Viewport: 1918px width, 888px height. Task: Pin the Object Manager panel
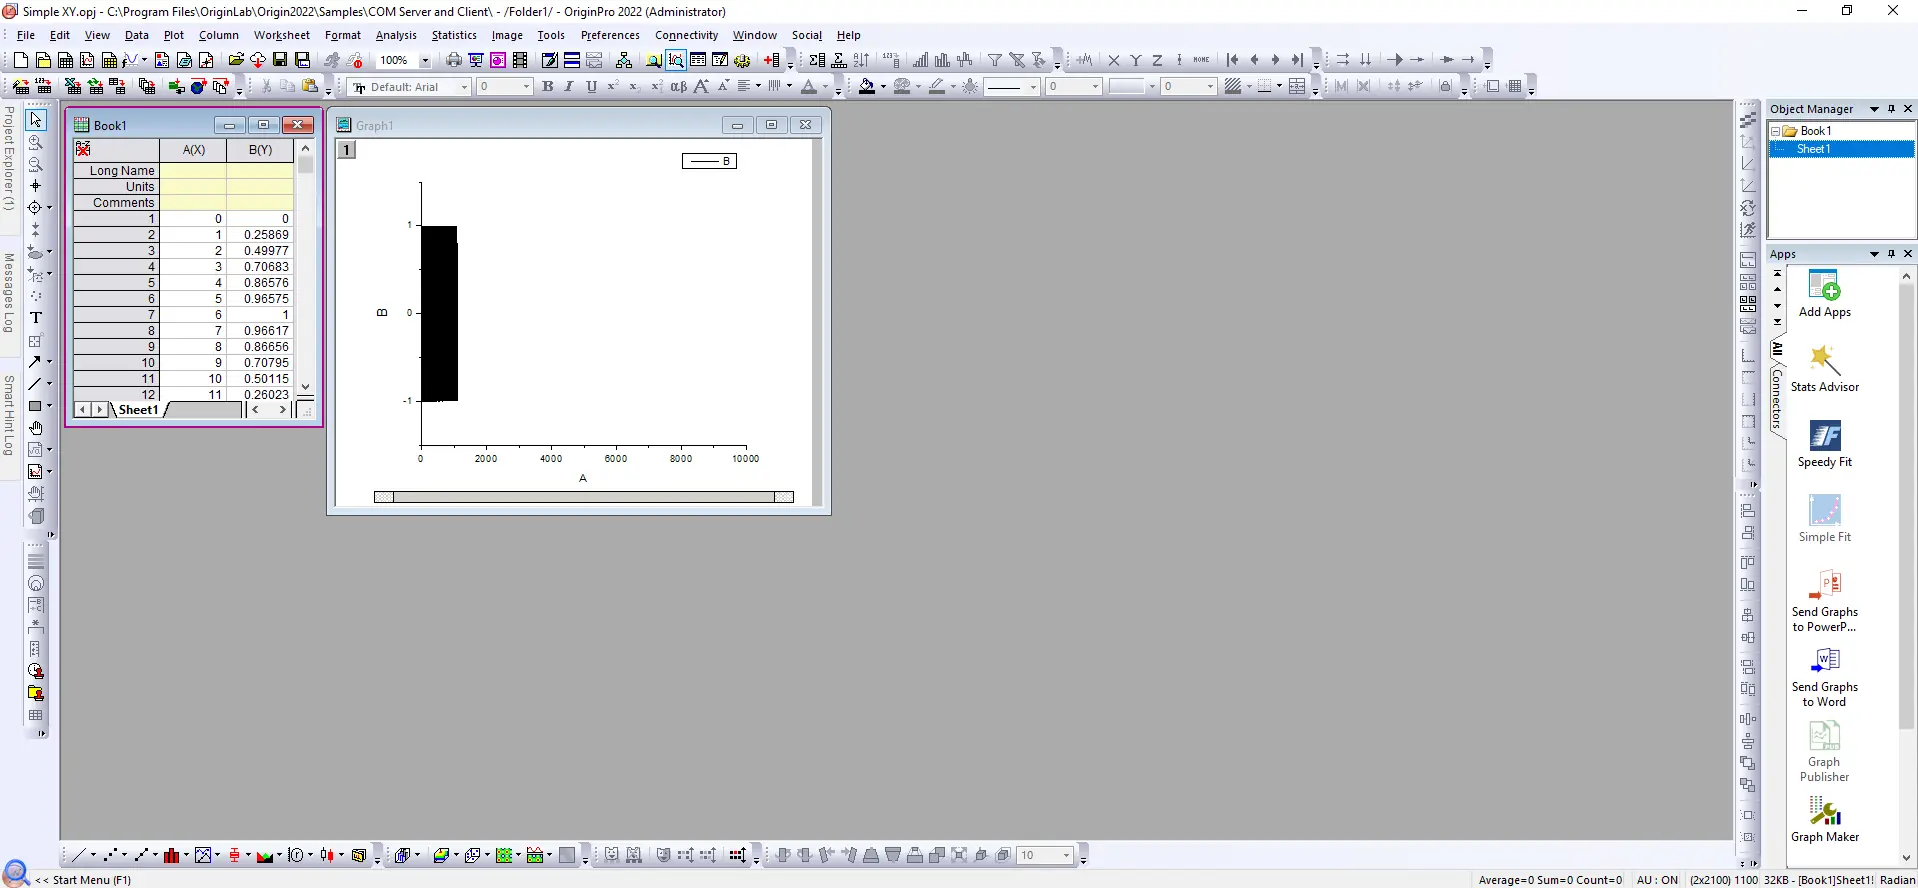1891,109
